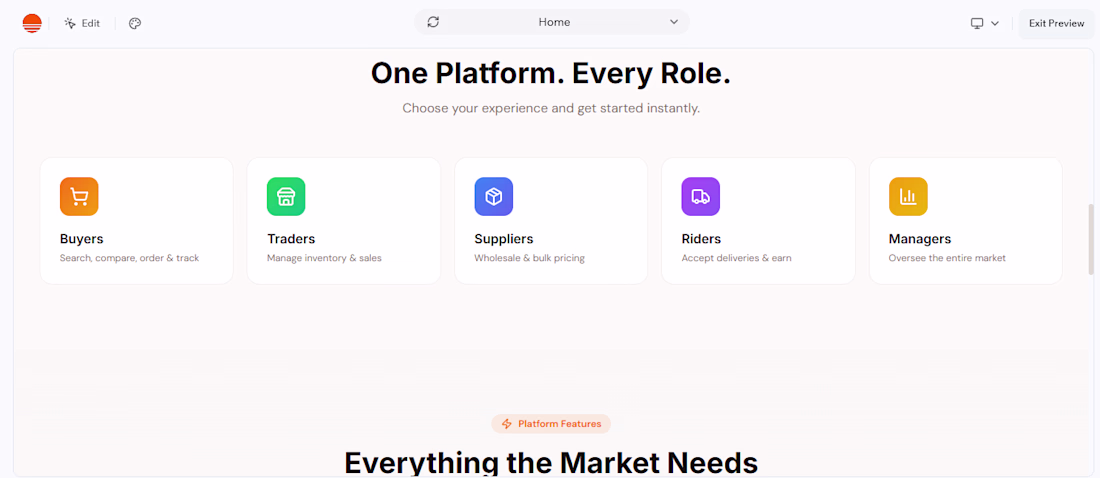Click the orange sunset app logo
Screen dimensions: 1100x478
tap(32, 23)
